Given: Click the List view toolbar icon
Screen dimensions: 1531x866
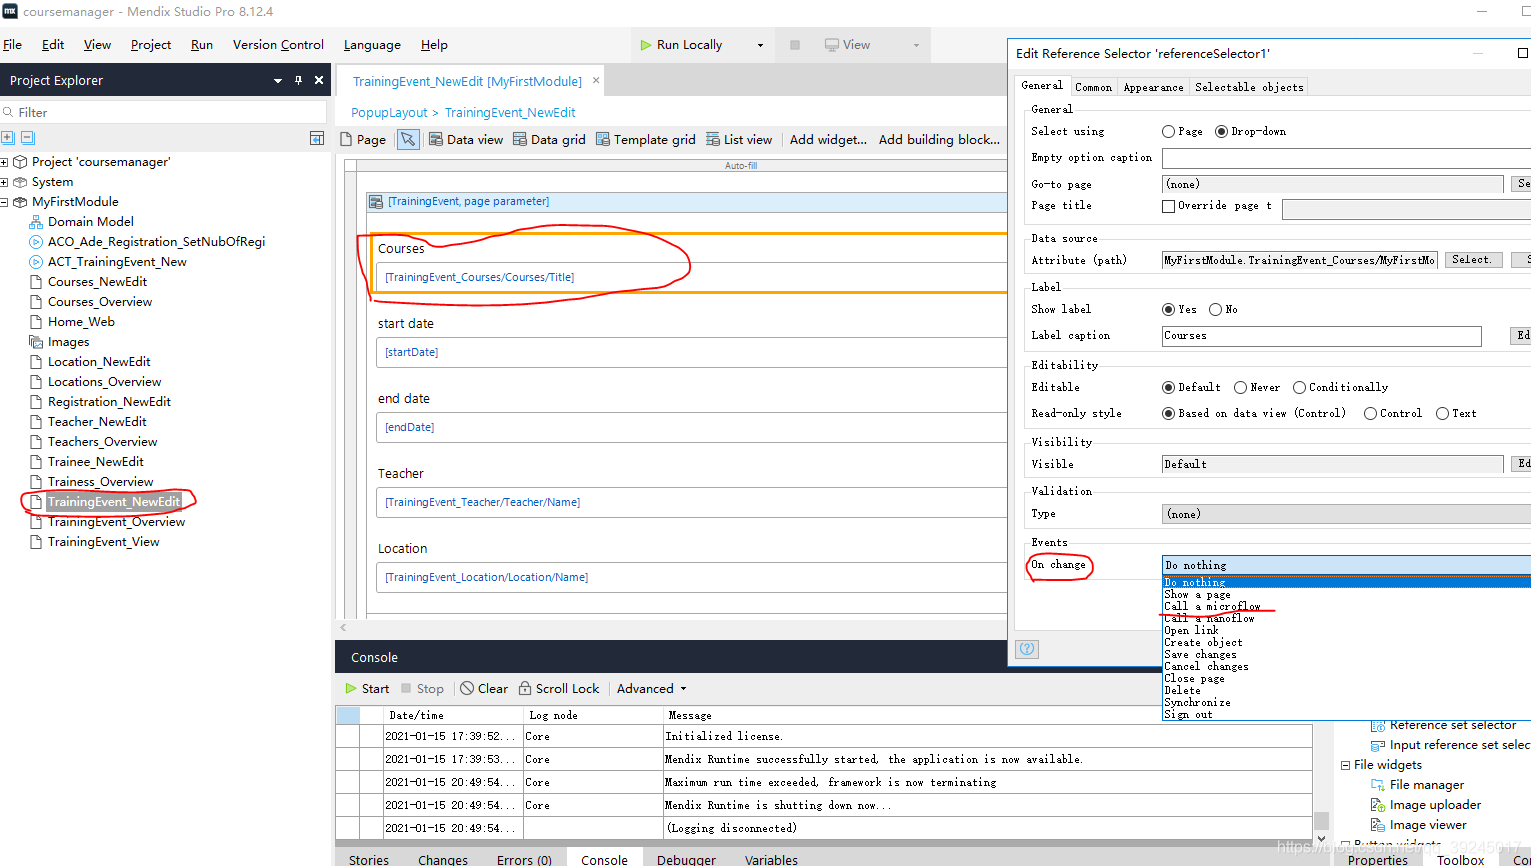Looking at the screenshot, I should [713, 140].
